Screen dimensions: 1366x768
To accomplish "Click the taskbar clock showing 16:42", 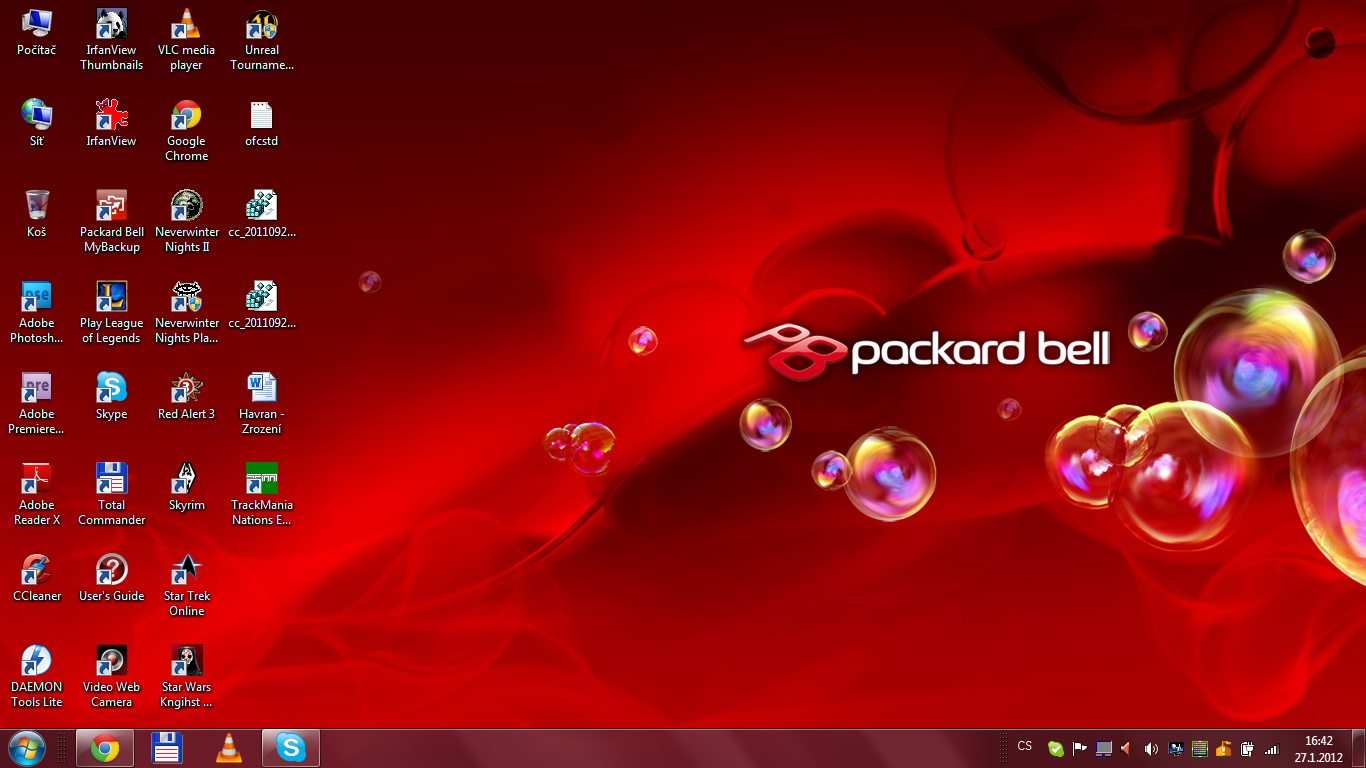I will (x=1319, y=749).
